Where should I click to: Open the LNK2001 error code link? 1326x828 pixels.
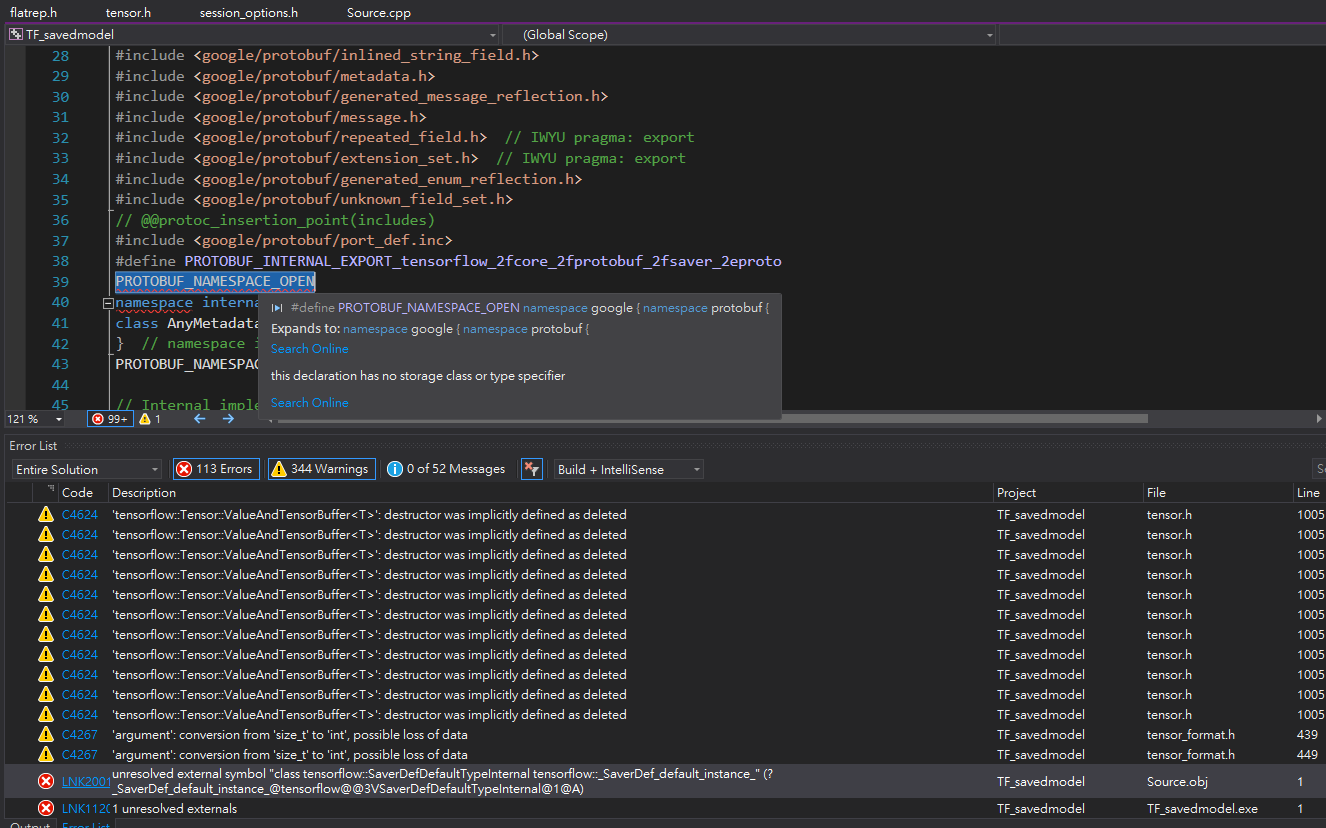86,781
